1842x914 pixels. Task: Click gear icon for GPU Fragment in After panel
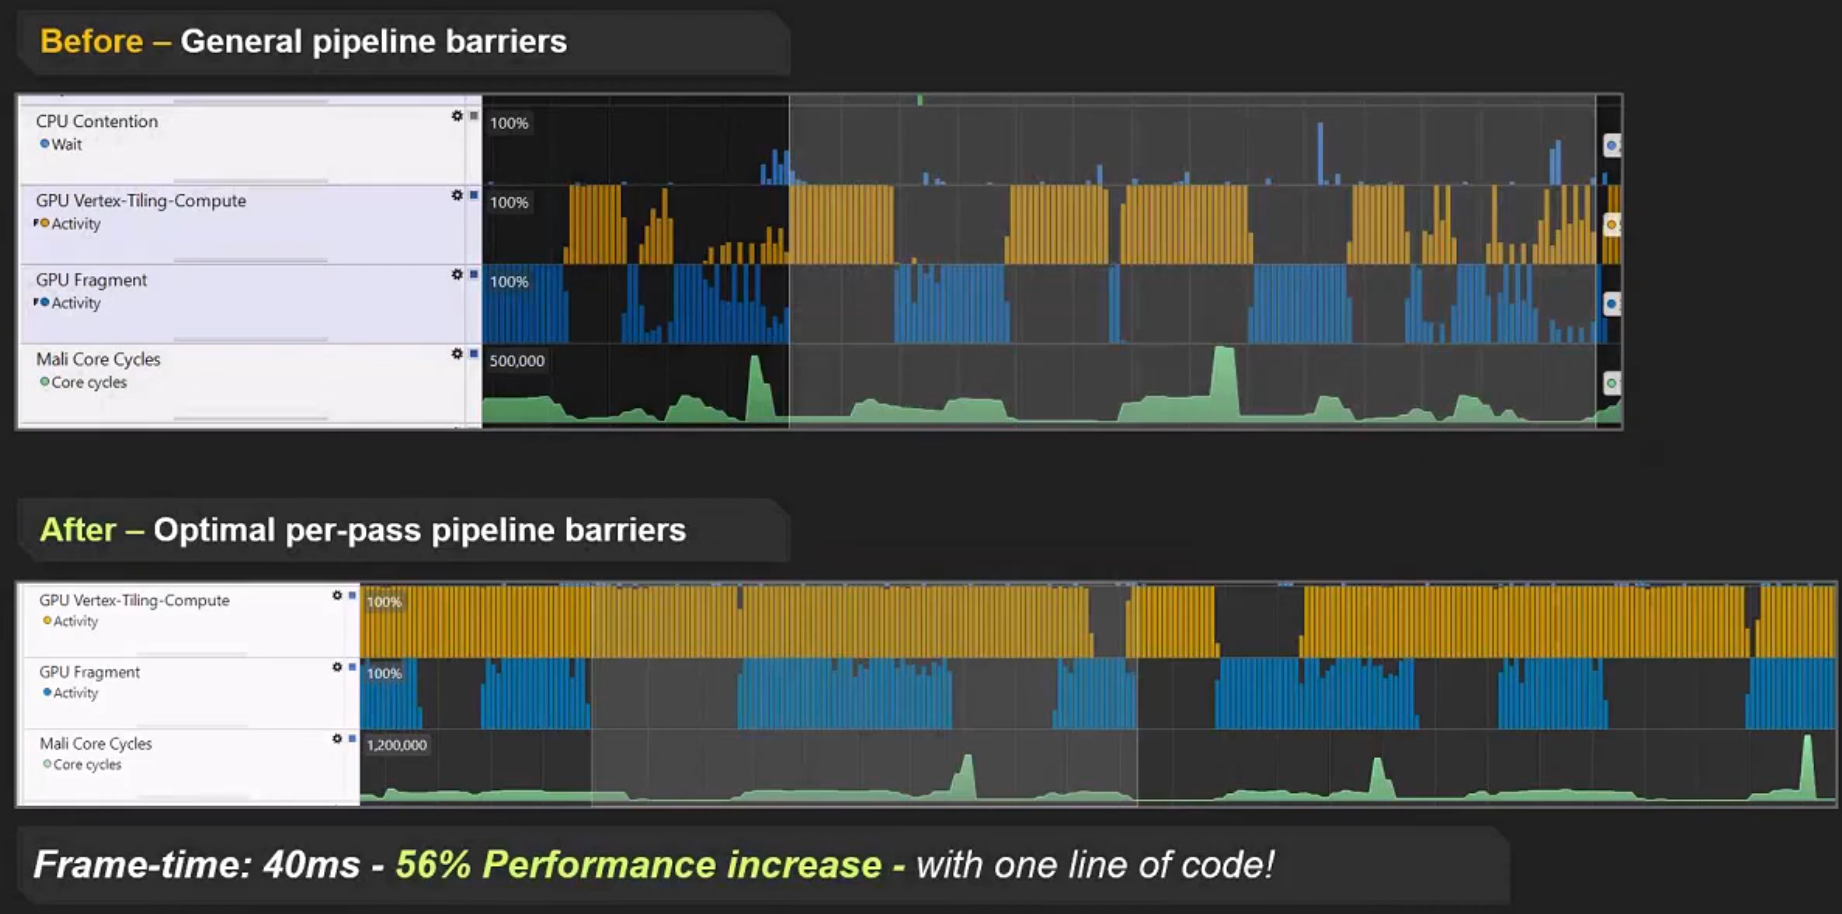coord(337,667)
